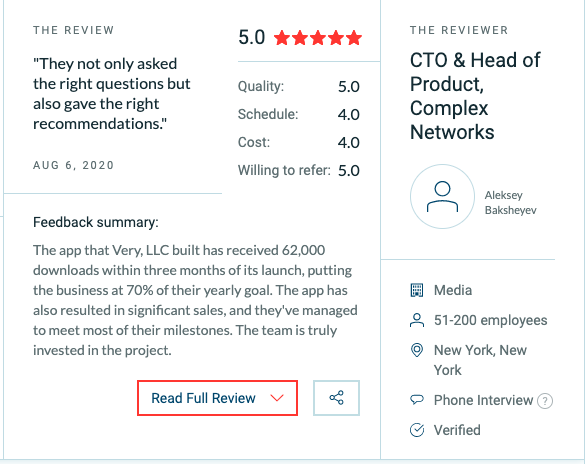Click the Quality rating row
The image size is (585, 464).
299,87
